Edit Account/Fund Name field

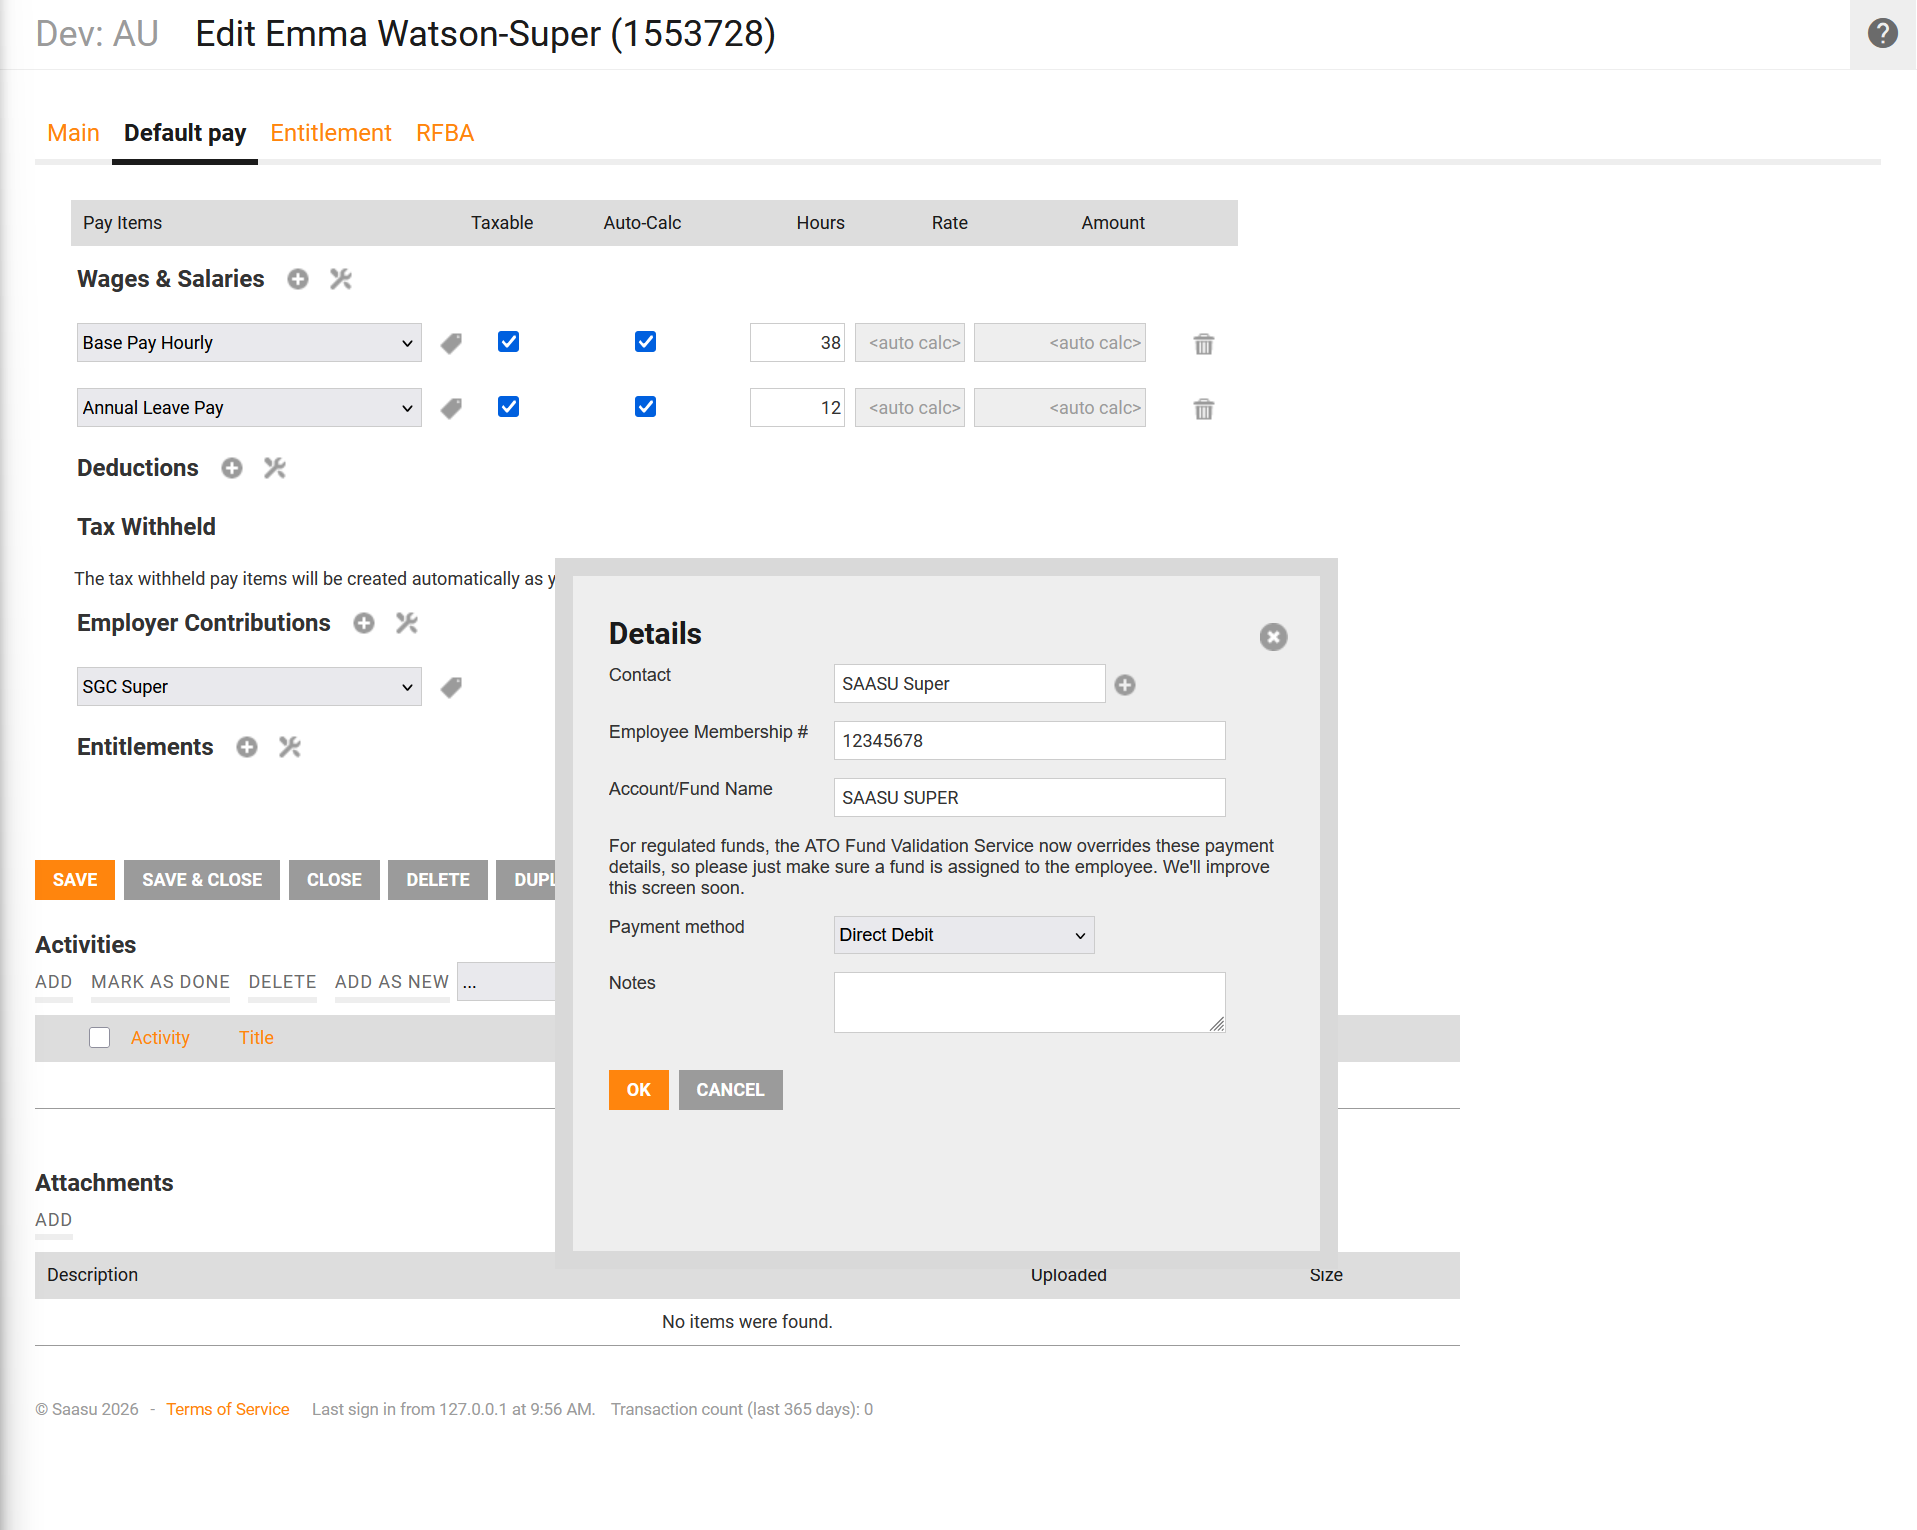click(1030, 798)
